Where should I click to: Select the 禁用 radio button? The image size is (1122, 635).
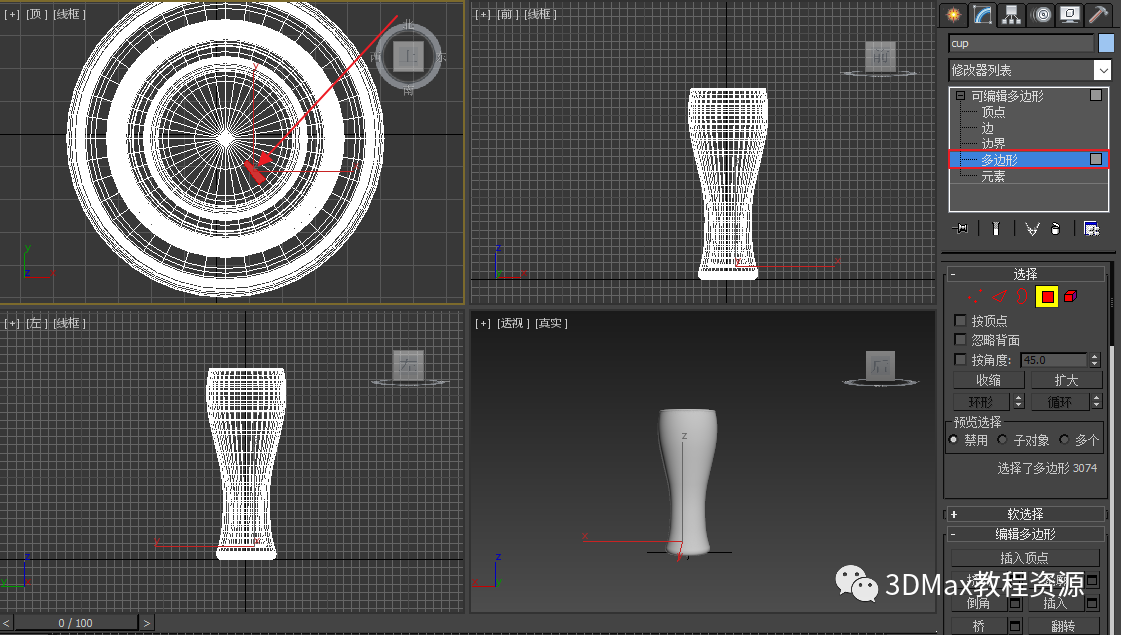953,440
